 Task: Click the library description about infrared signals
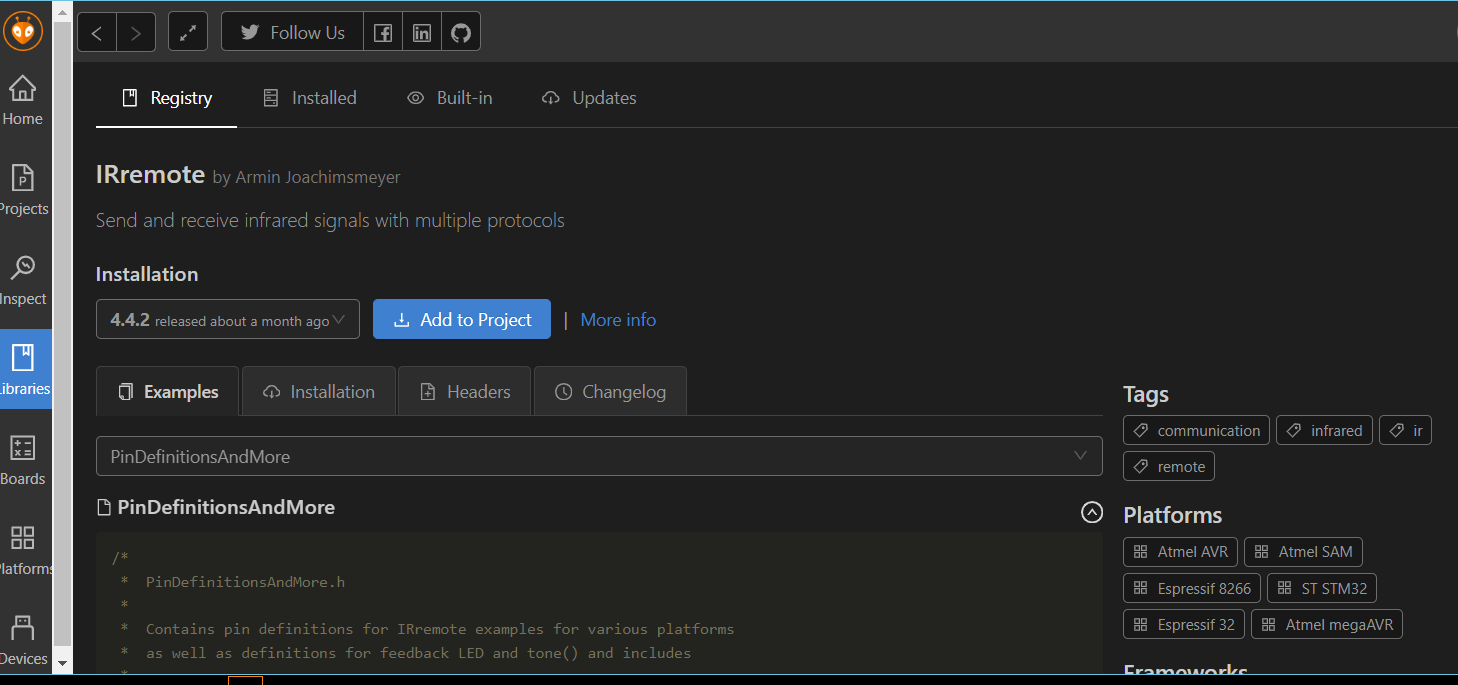330,220
